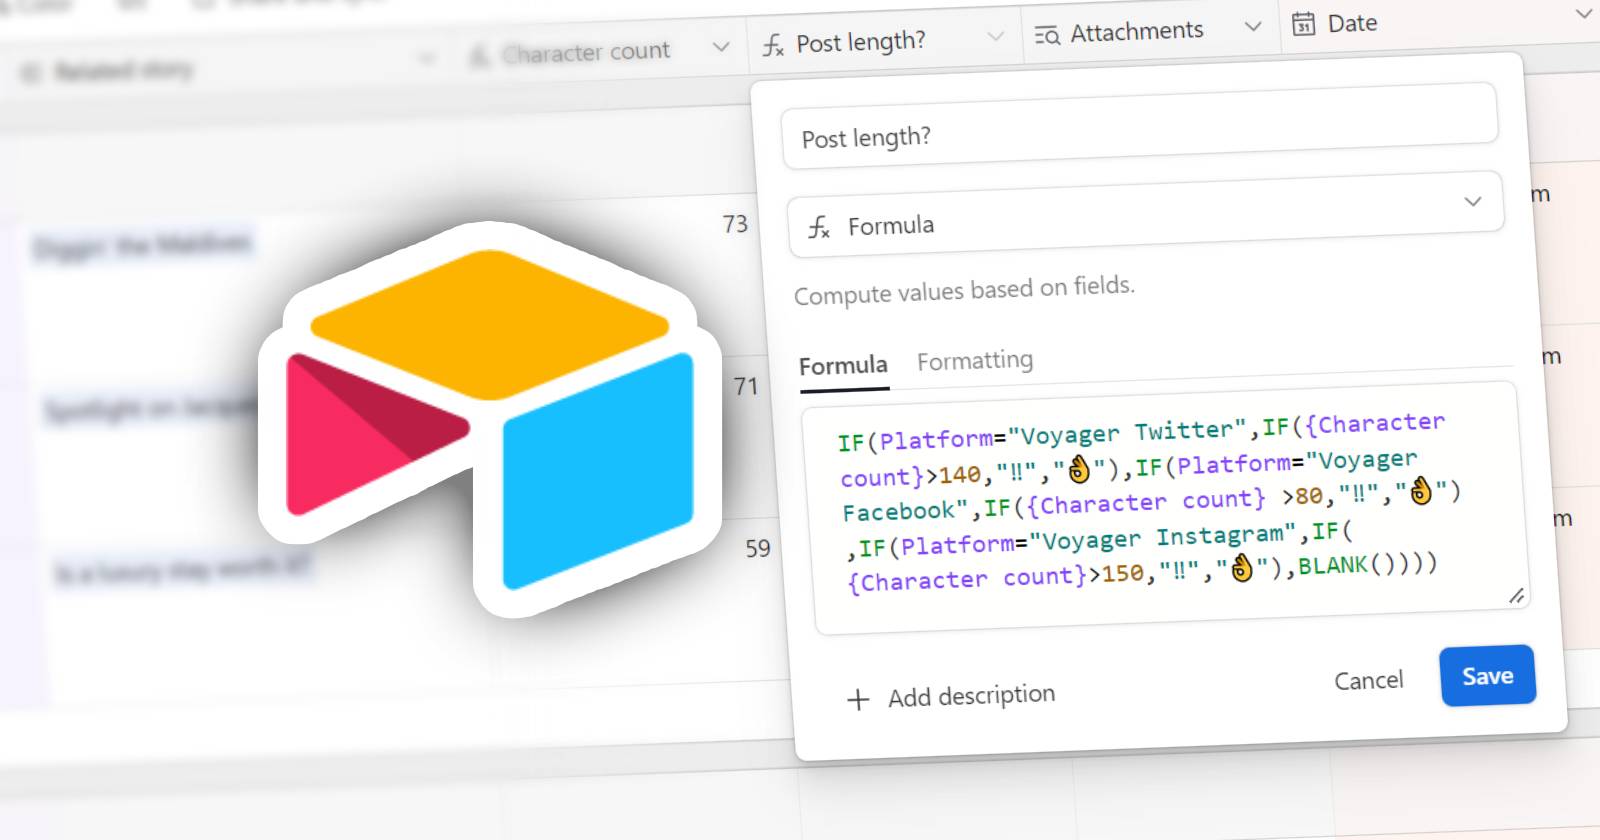The height and width of the screenshot is (840, 1600).
Task: Click the Attachments column icon
Action: click(1047, 35)
